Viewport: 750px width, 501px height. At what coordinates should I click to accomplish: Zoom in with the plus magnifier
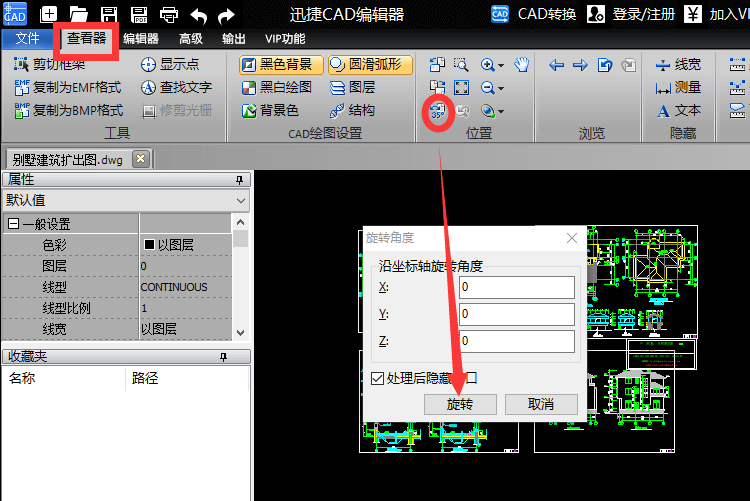488,64
